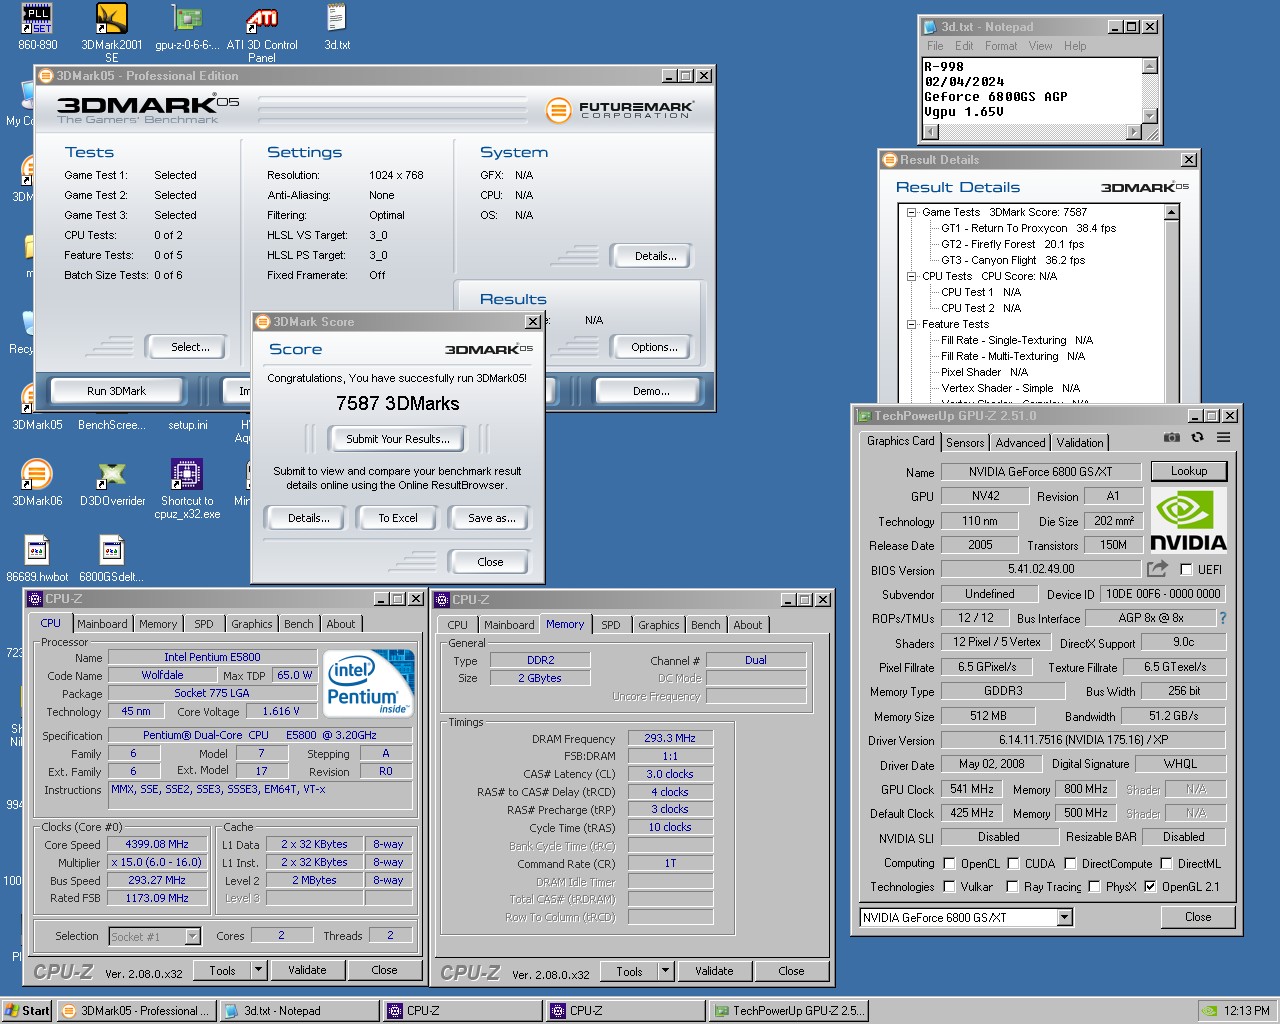Click the To Excel button
This screenshot has height=1024, width=1280.
pyautogui.click(x=398, y=518)
